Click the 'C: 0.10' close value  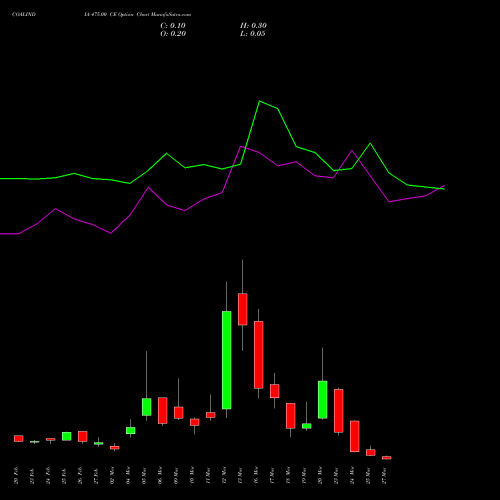(x=173, y=26)
